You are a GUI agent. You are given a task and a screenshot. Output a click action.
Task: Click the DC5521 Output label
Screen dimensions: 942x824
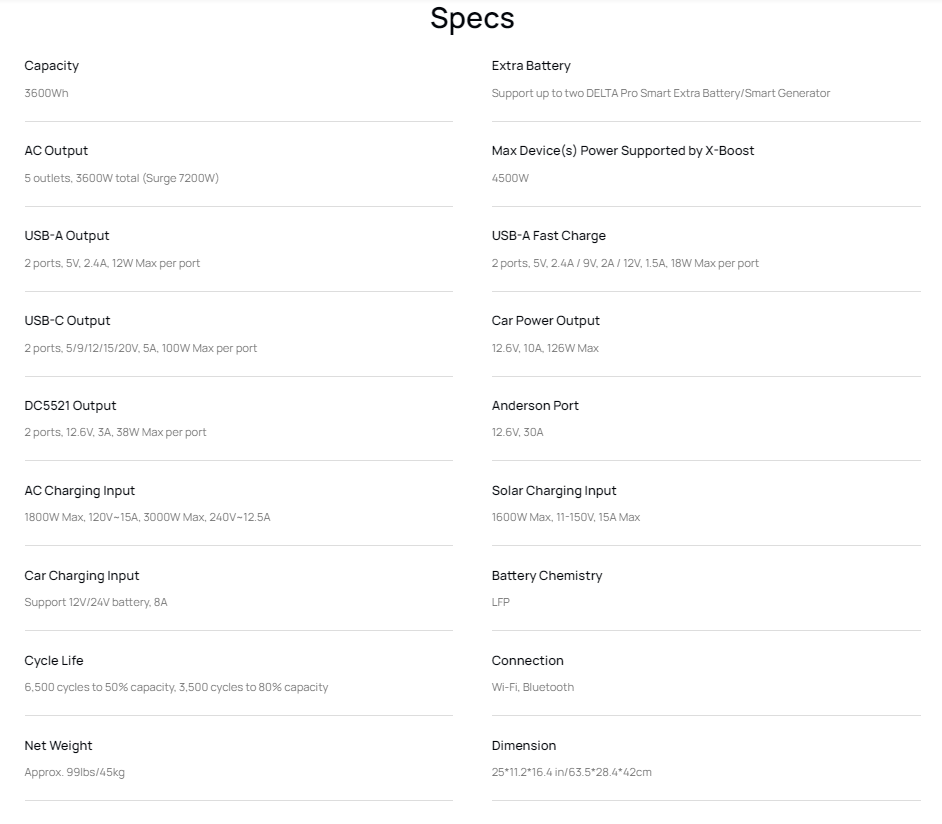(70, 406)
